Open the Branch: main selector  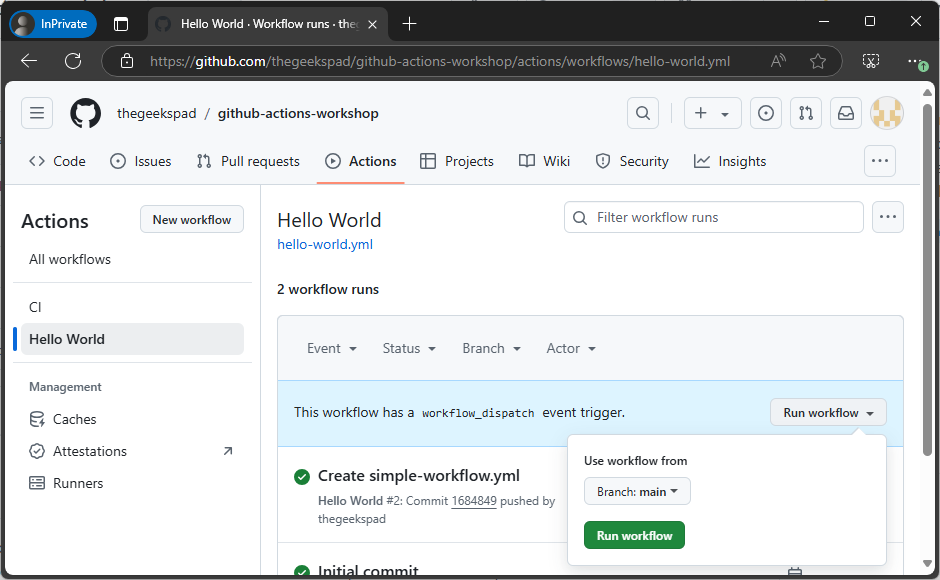637,491
